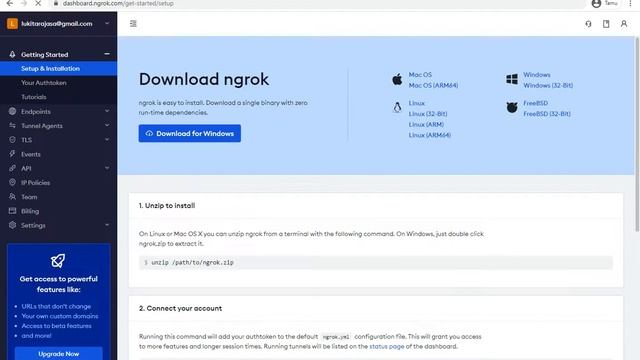Open the Chrome three-dot menu
This screenshot has width=640, height=360.
[x=630, y=3]
